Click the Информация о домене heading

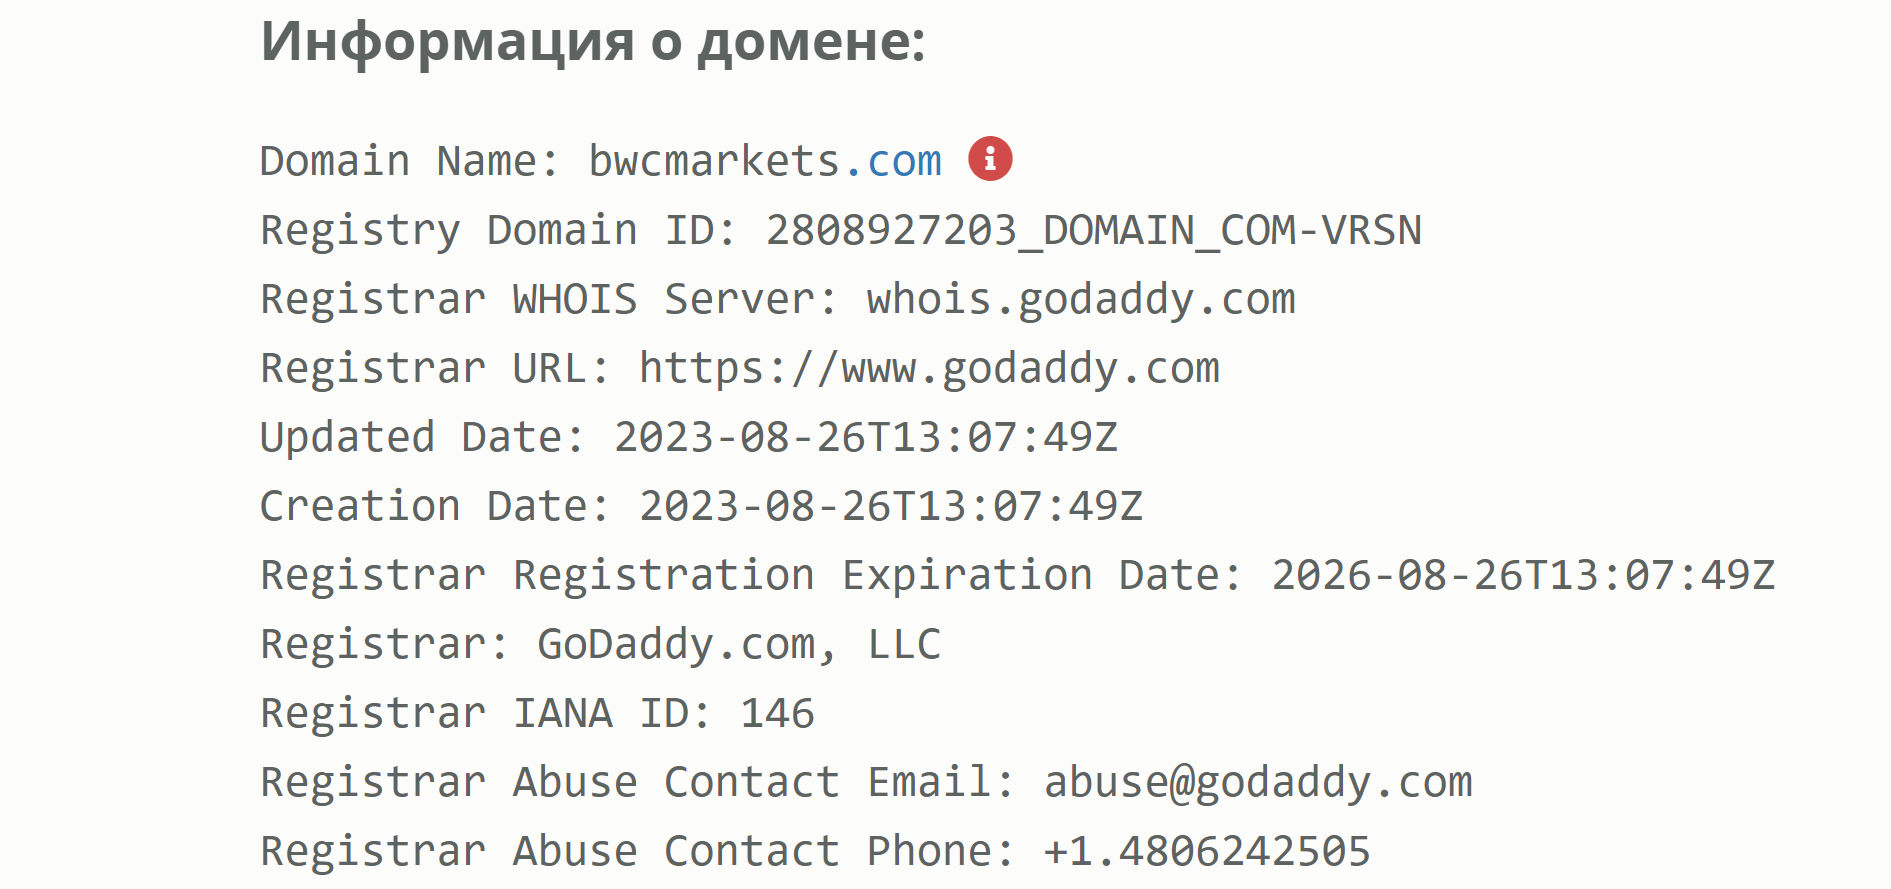[x=593, y=42]
